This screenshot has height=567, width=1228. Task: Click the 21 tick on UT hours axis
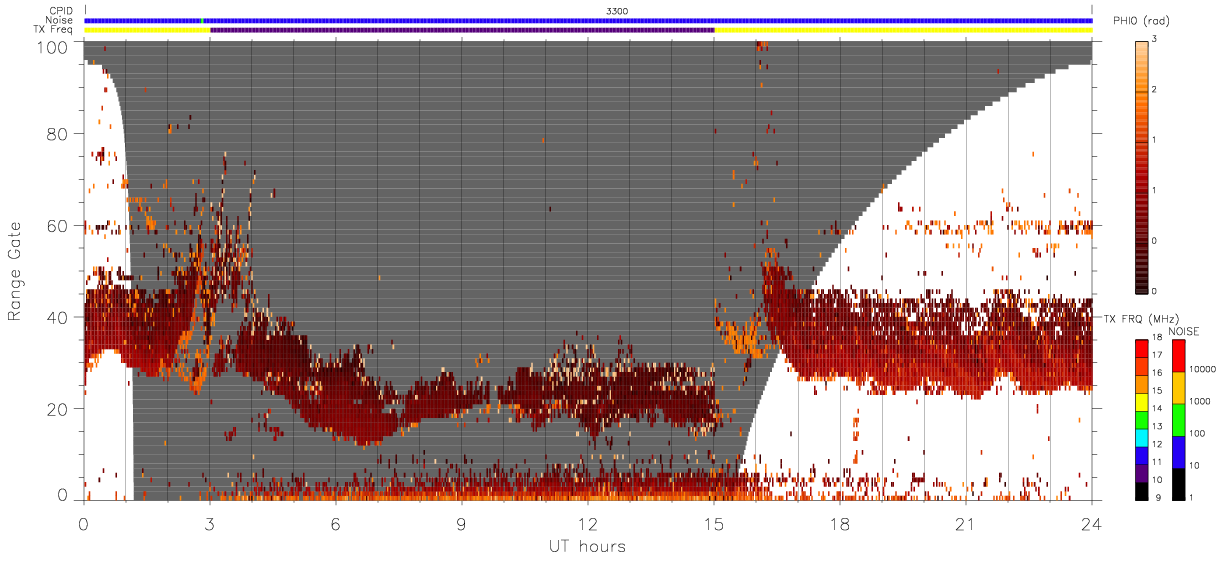[966, 523]
